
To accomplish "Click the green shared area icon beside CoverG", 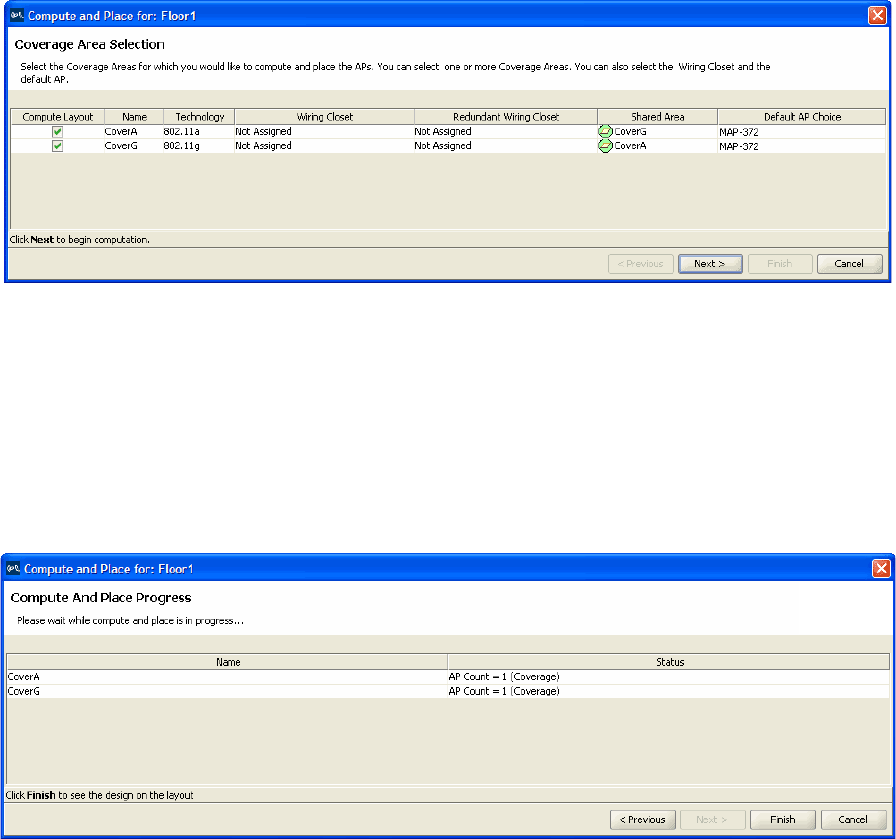I will [x=605, y=131].
